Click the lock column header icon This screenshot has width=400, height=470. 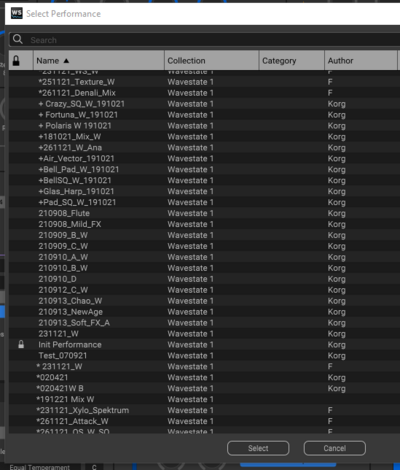(x=16, y=61)
